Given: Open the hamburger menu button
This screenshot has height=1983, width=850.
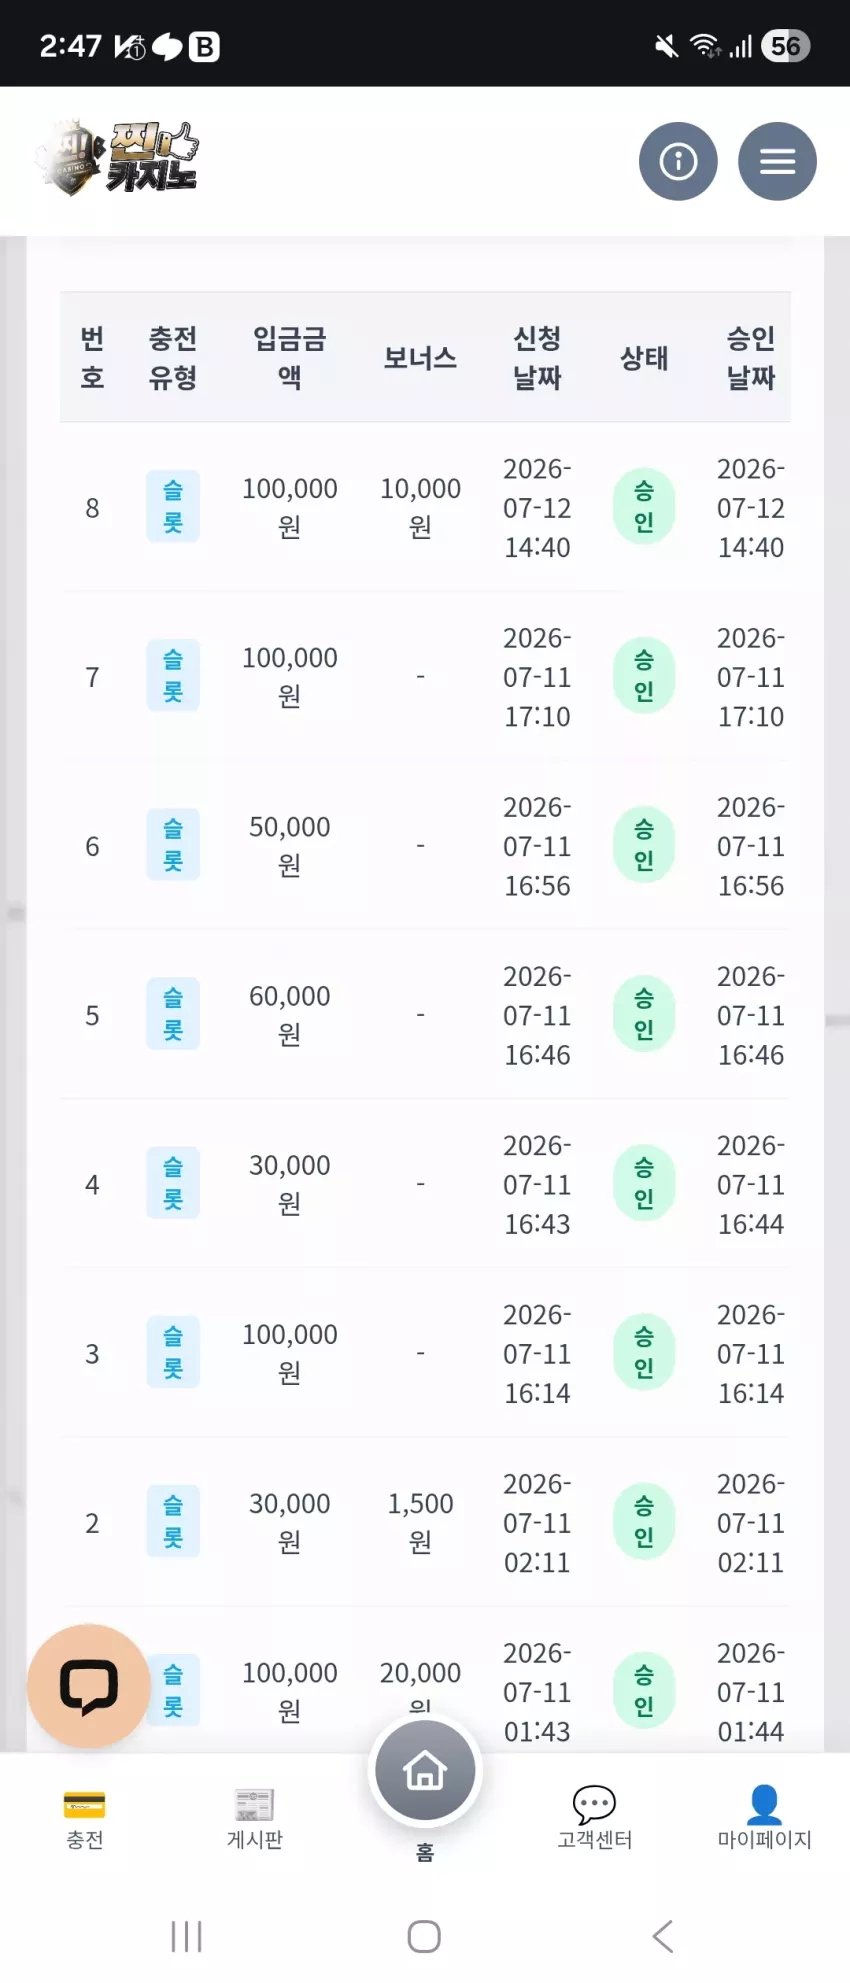Looking at the screenshot, I should [777, 161].
